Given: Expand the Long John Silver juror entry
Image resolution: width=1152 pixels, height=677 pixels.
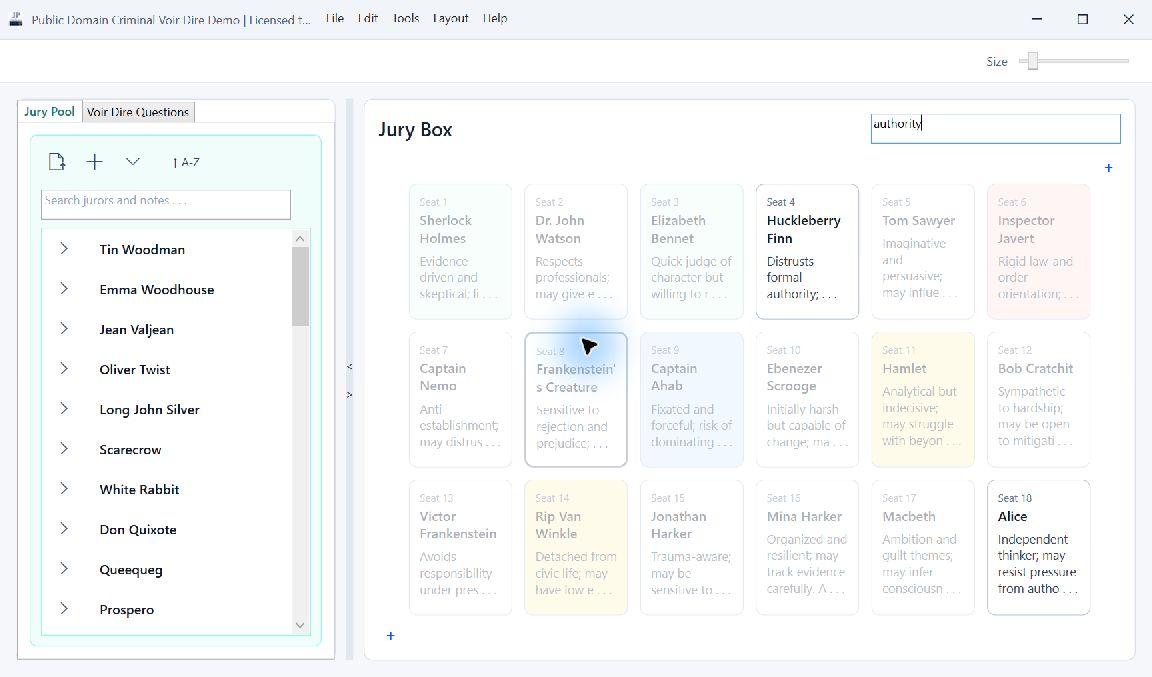Looking at the screenshot, I should (x=64, y=409).
